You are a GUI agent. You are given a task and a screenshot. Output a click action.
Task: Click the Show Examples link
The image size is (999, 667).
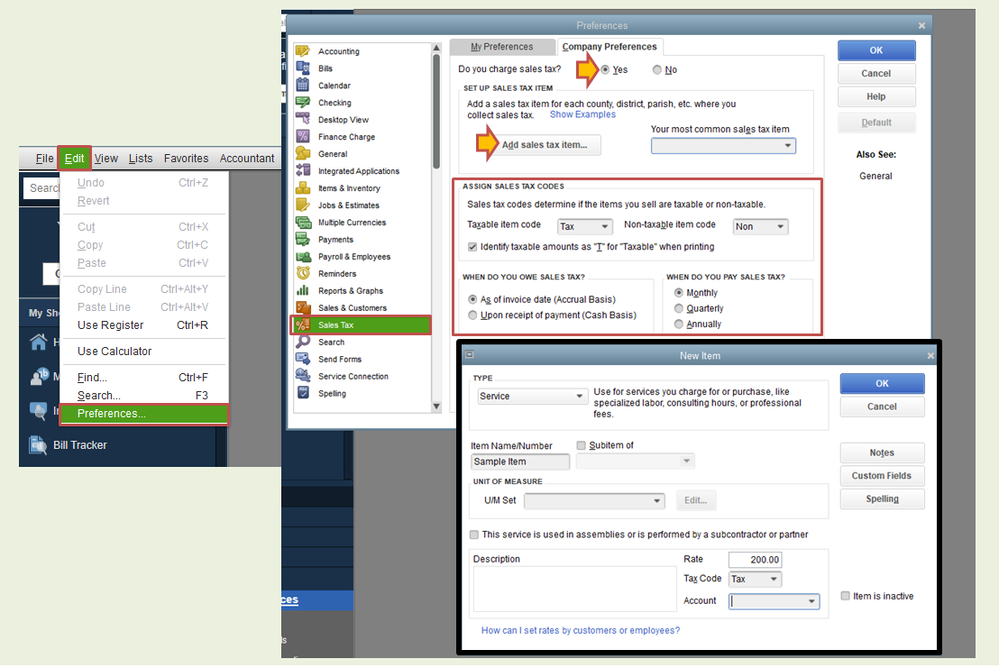coord(582,115)
